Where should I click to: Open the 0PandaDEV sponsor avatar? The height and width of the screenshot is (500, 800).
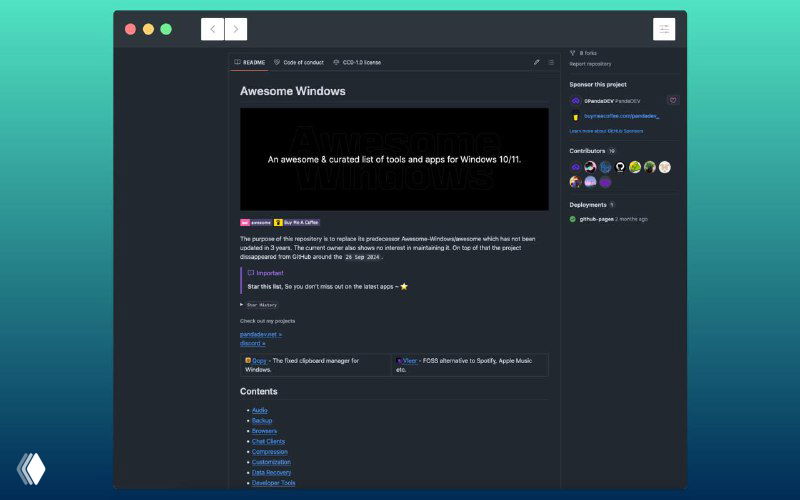[x=576, y=101]
